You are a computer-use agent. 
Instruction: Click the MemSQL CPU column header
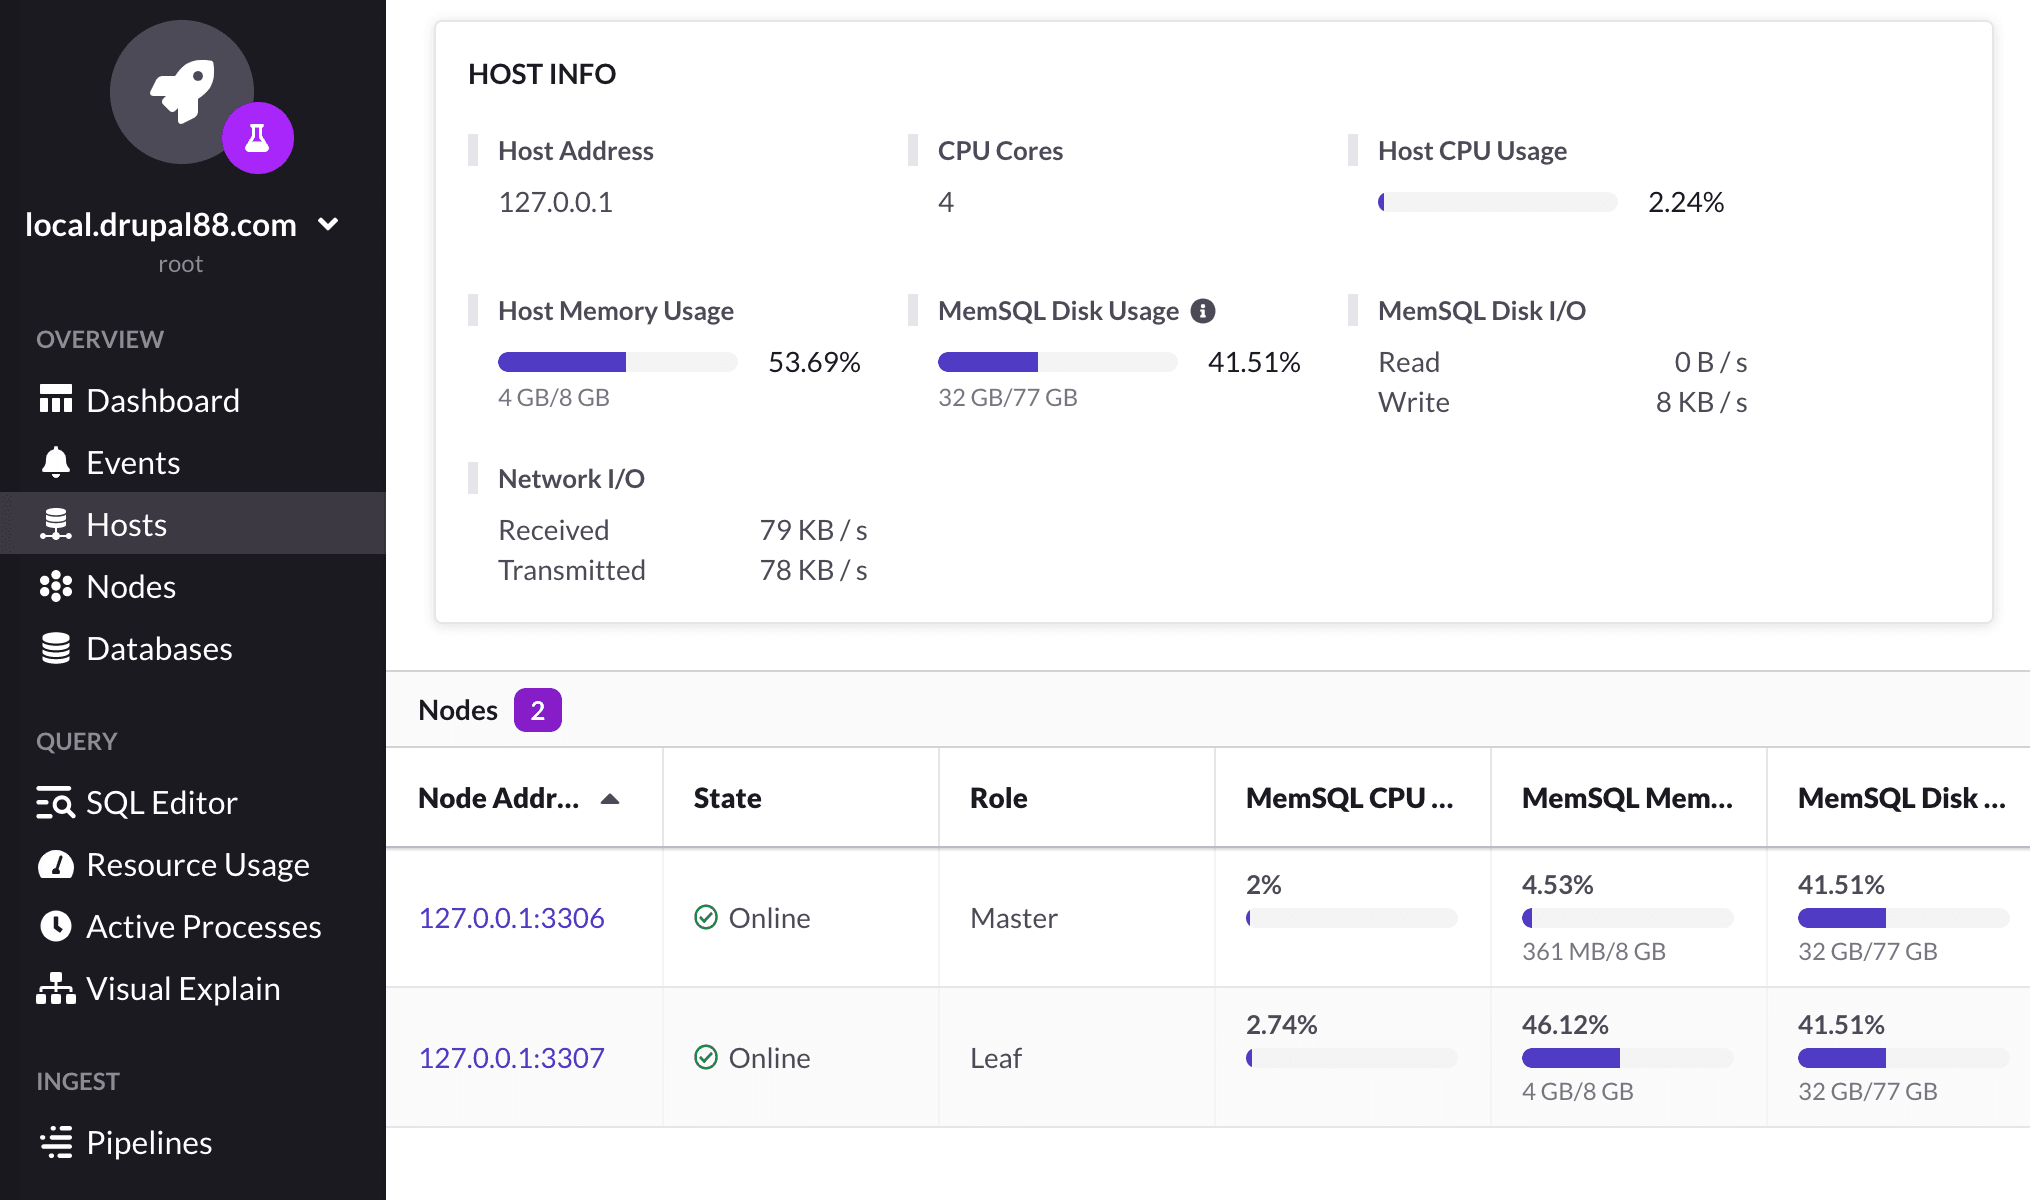pyautogui.click(x=1349, y=798)
